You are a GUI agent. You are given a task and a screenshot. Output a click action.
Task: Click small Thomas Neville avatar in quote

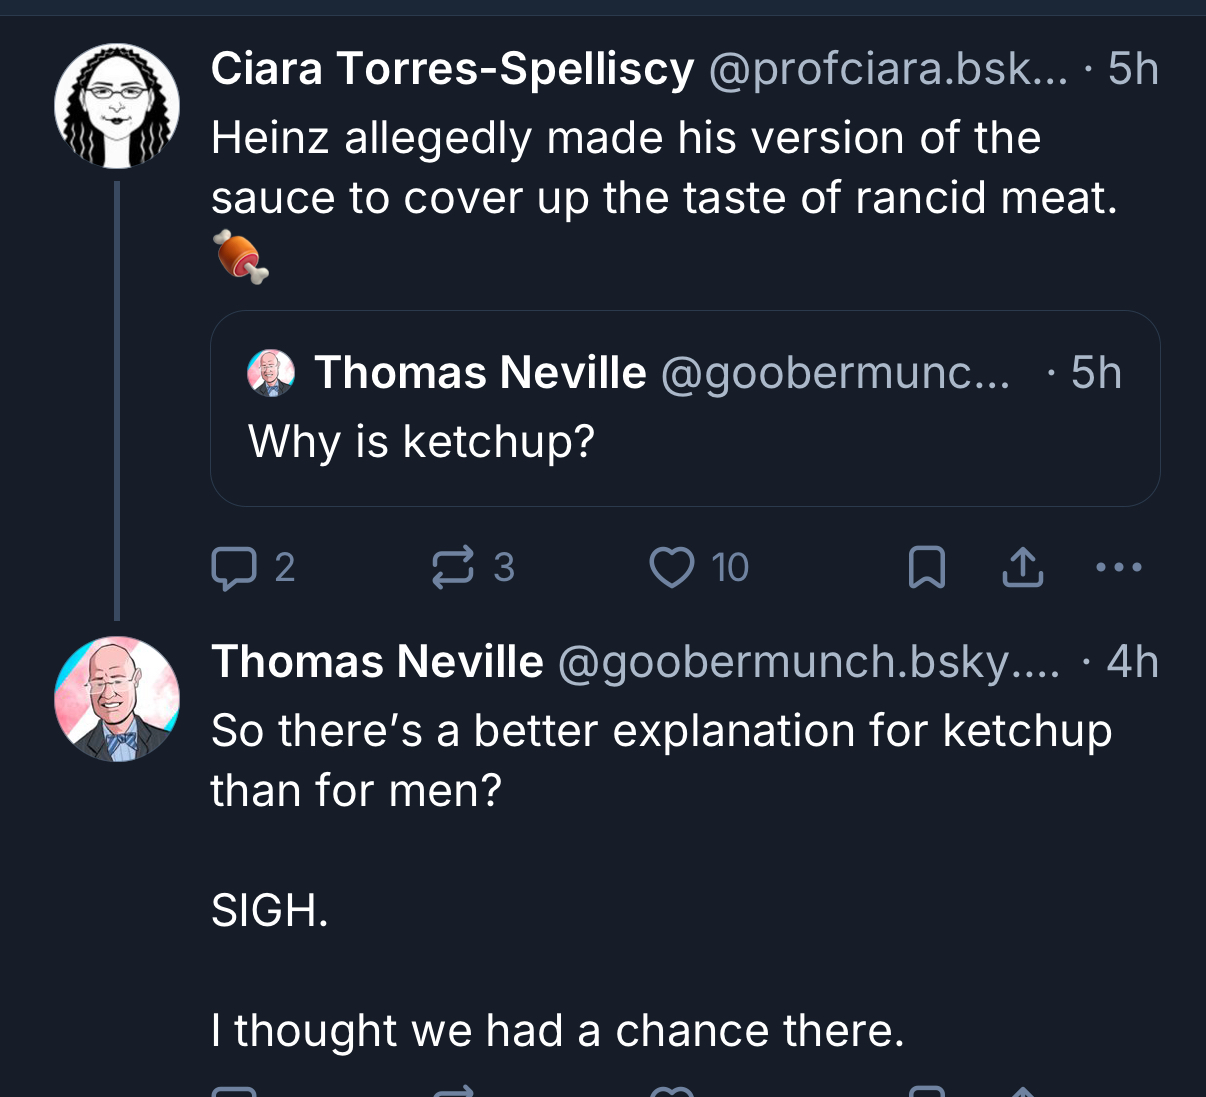(271, 373)
